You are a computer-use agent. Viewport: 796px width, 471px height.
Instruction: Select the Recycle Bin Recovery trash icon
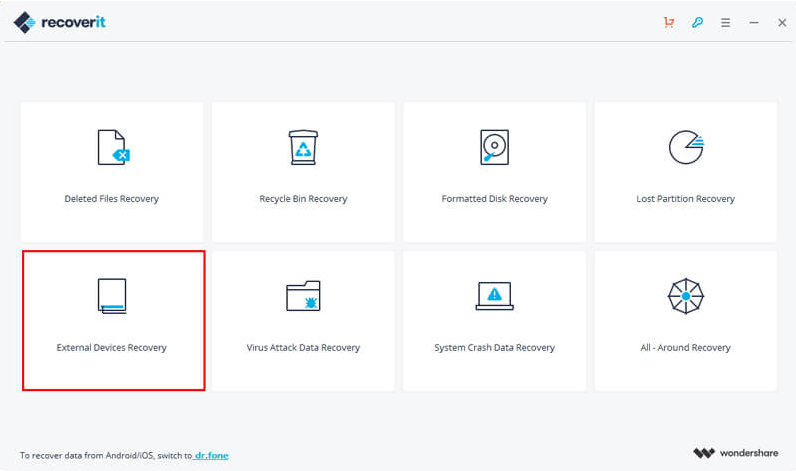pos(303,147)
